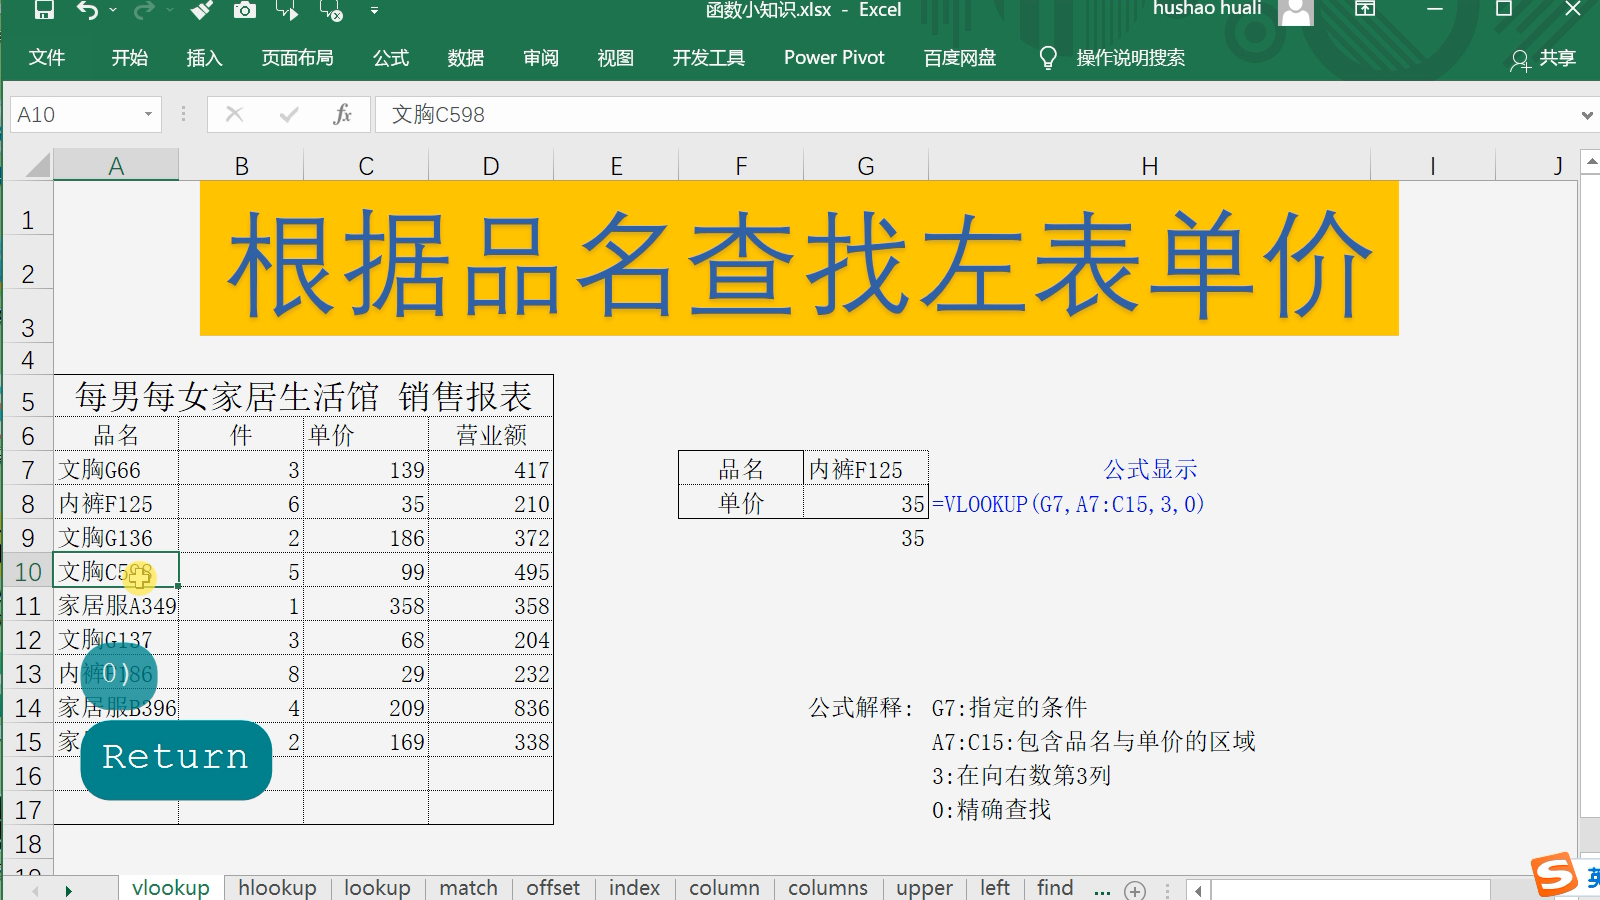This screenshot has width=1600, height=900.
Task: Switch to the 开始 ribbon tab
Action: (x=130, y=58)
